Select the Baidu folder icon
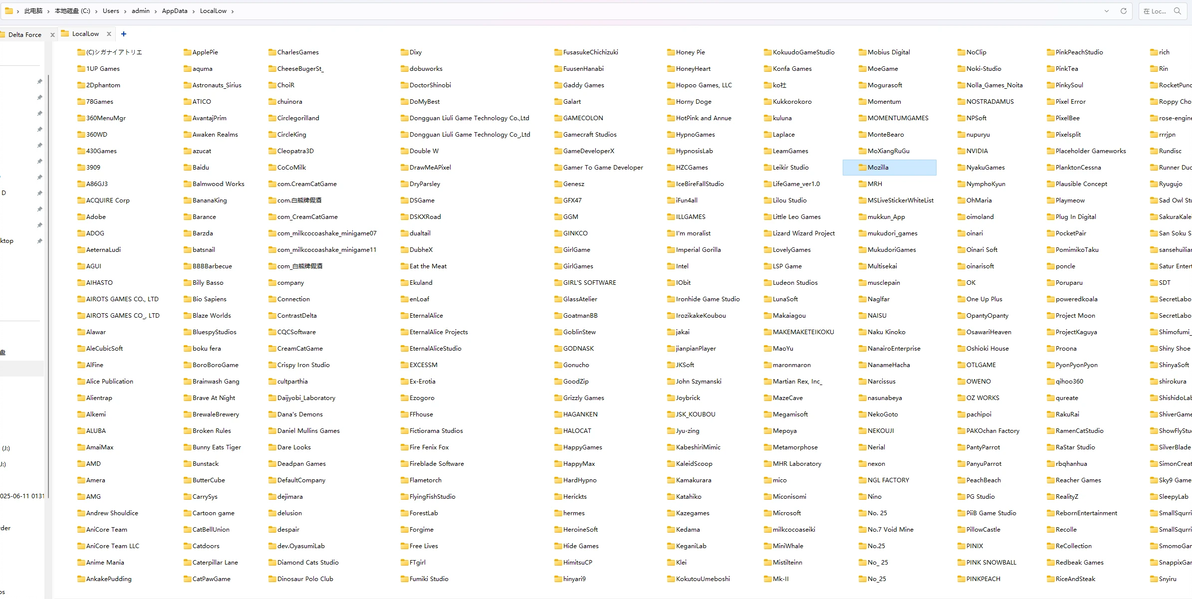The width and height of the screenshot is (1192, 599). click(x=187, y=167)
